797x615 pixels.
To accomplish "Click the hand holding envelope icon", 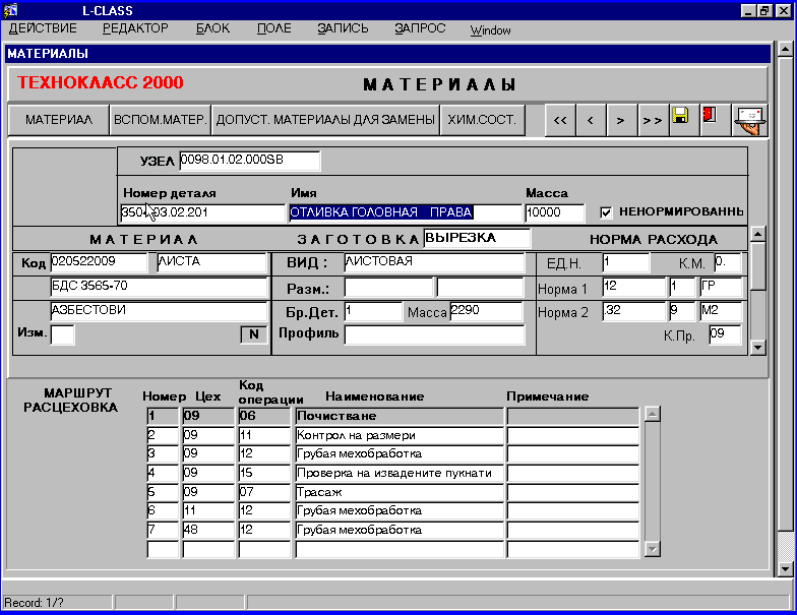I will click(749, 119).
